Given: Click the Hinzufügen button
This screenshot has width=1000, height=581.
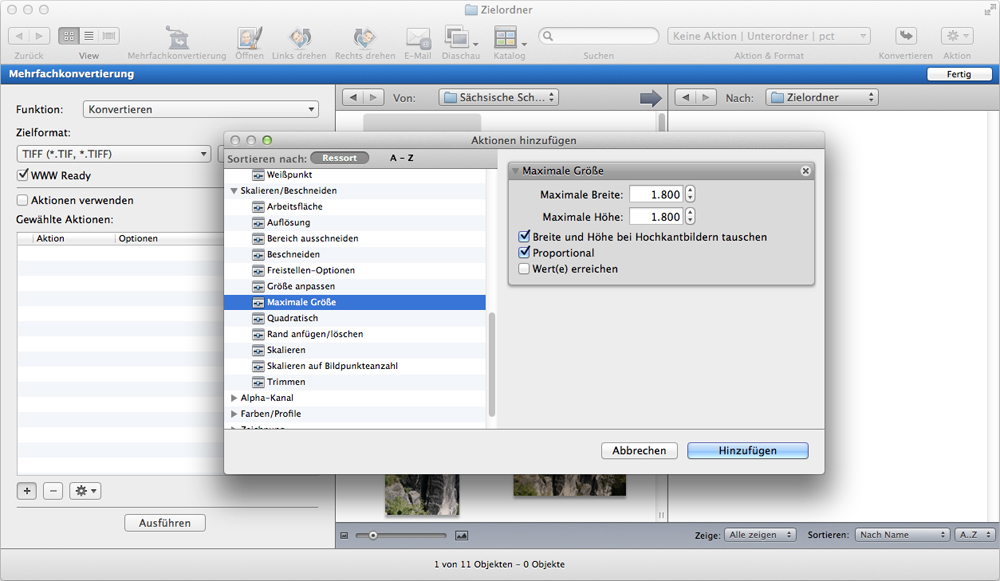Looking at the screenshot, I should (747, 450).
